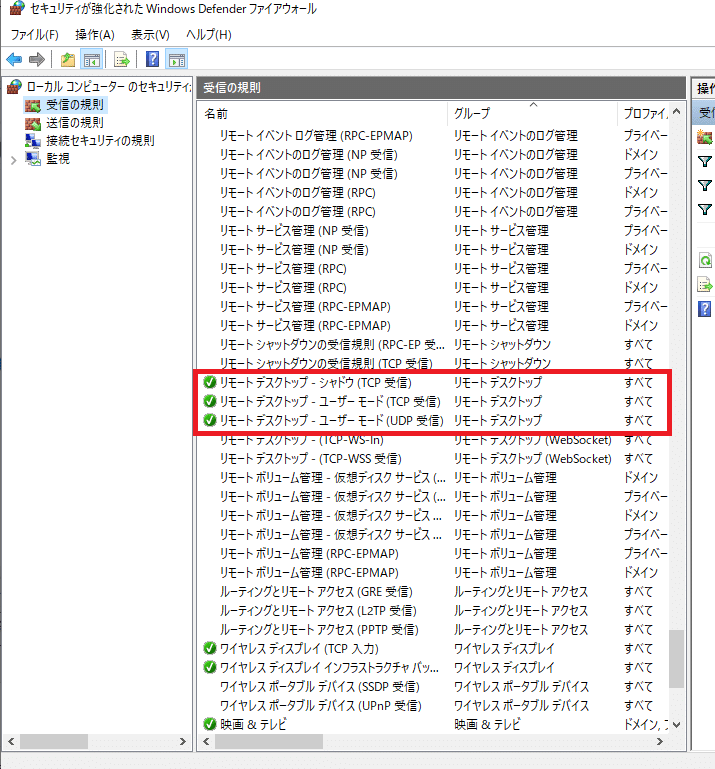715x769 pixels.
Task: Click the second filter funnel icon in actions pane
Action: coord(705,185)
